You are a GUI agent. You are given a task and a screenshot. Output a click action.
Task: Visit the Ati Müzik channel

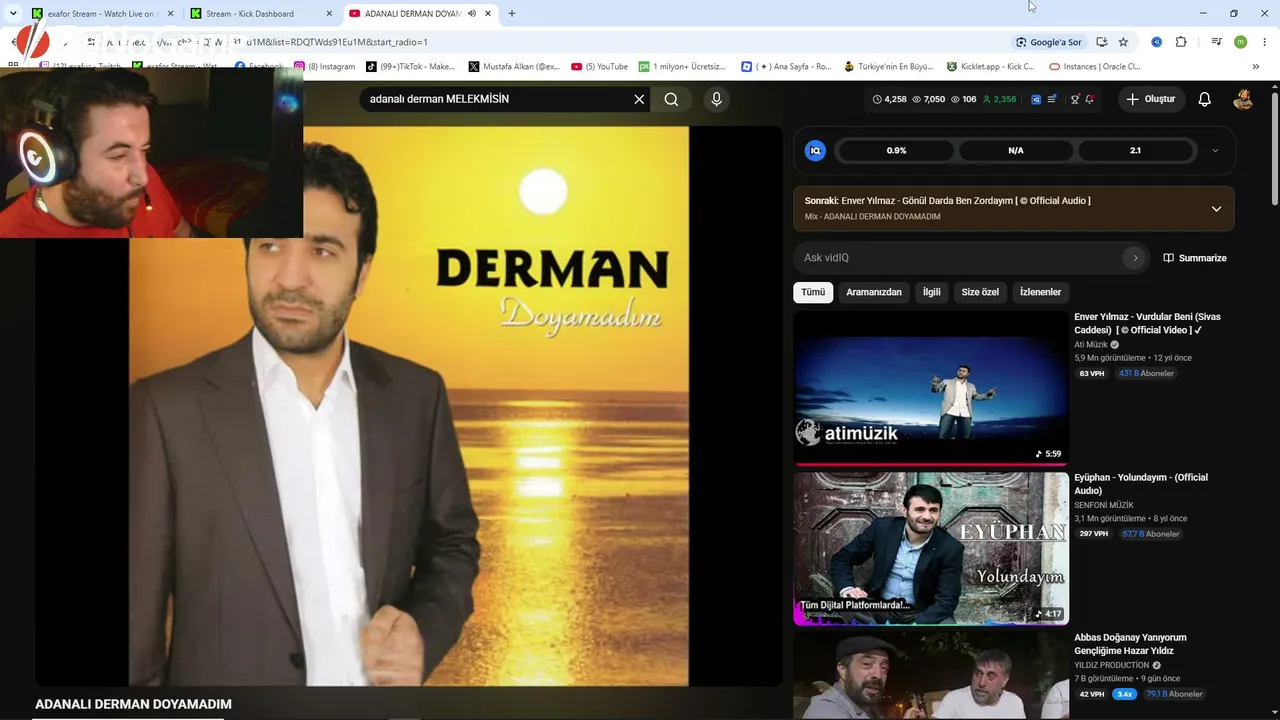point(1091,345)
